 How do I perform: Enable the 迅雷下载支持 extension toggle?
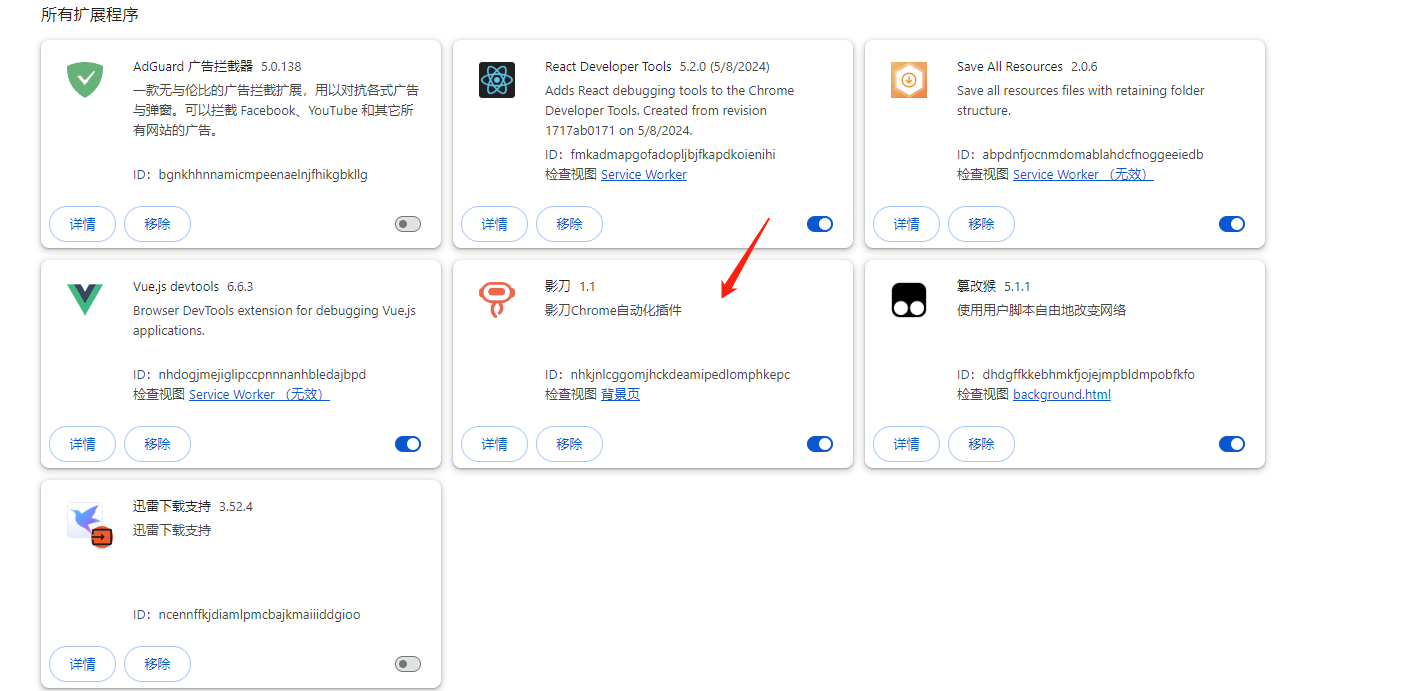coord(408,664)
